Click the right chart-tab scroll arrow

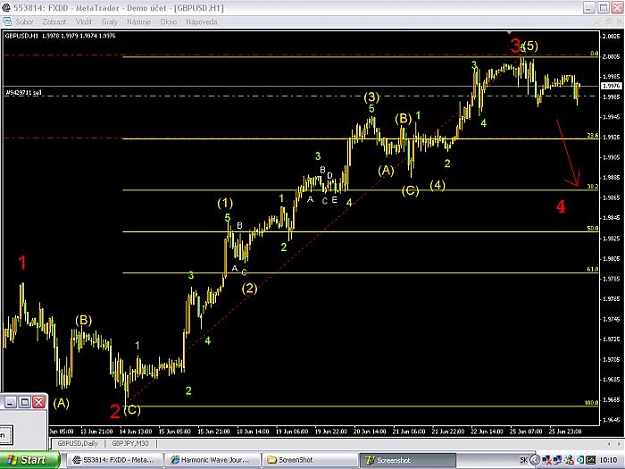[620, 443]
